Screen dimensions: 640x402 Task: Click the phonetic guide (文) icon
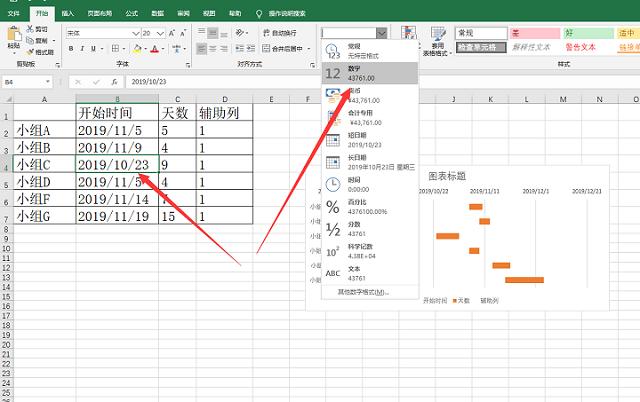pyautogui.click(x=176, y=49)
